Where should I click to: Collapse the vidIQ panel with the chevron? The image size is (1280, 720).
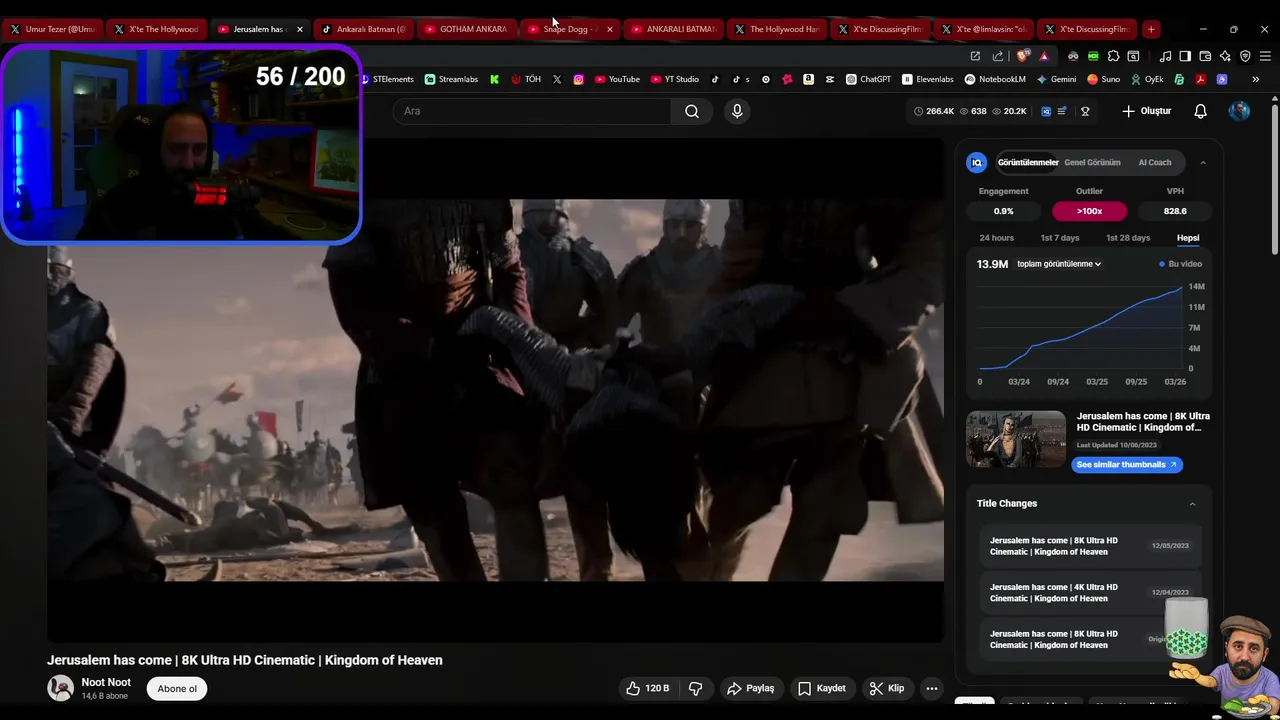coord(1203,162)
